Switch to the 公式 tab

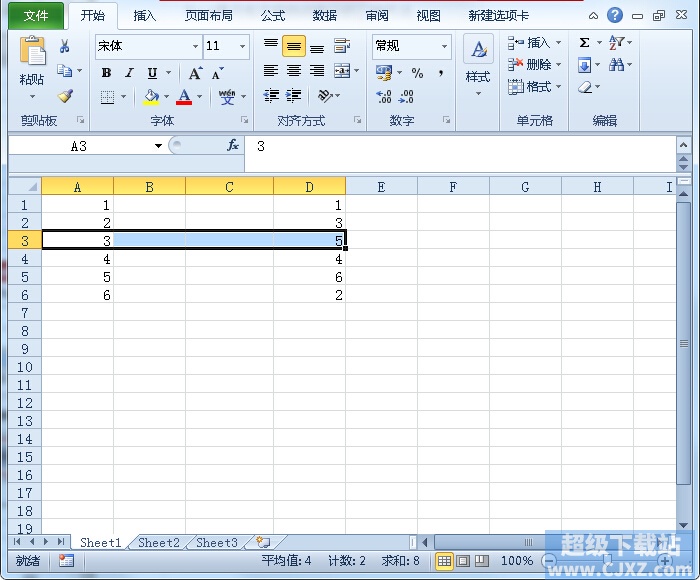273,16
